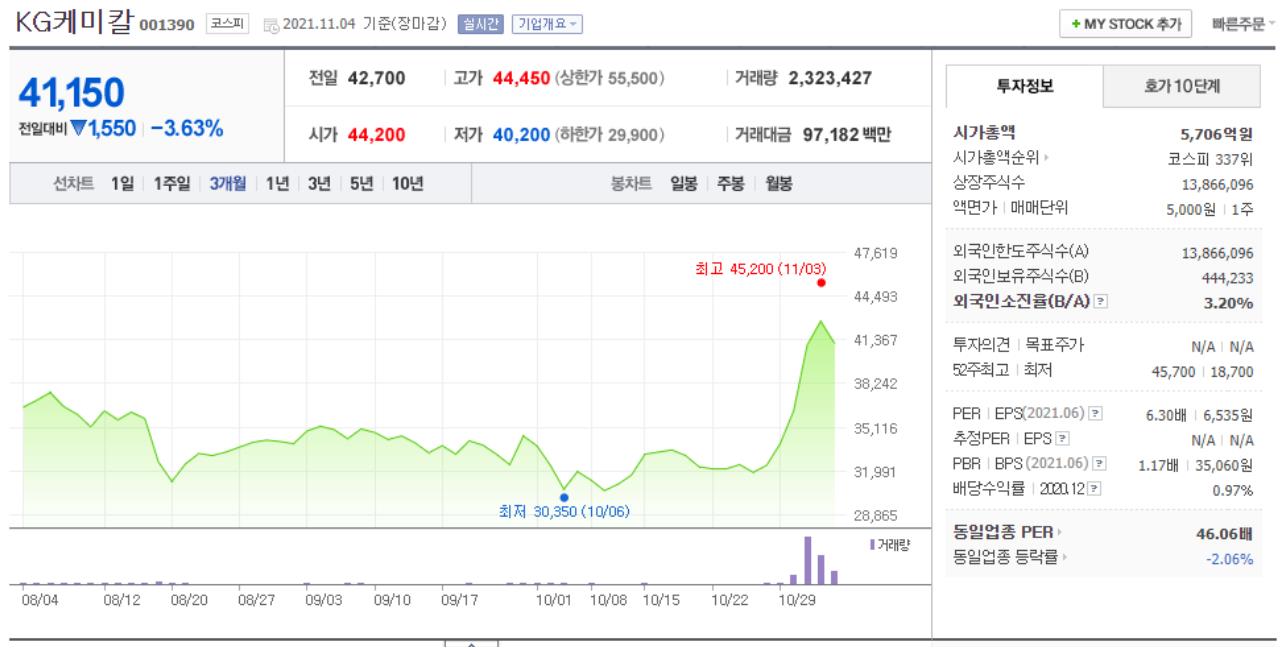Click the help icon next to PBR BPS(2021.06)
The image size is (1284, 648).
pyautogui.click(x=1100, y=464)
